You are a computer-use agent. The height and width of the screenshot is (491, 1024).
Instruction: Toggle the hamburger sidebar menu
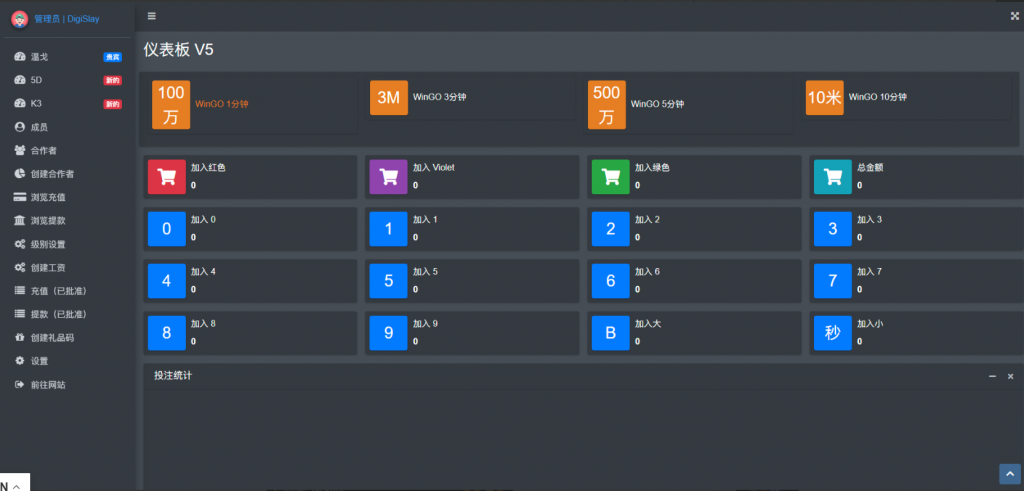(151, 16)
